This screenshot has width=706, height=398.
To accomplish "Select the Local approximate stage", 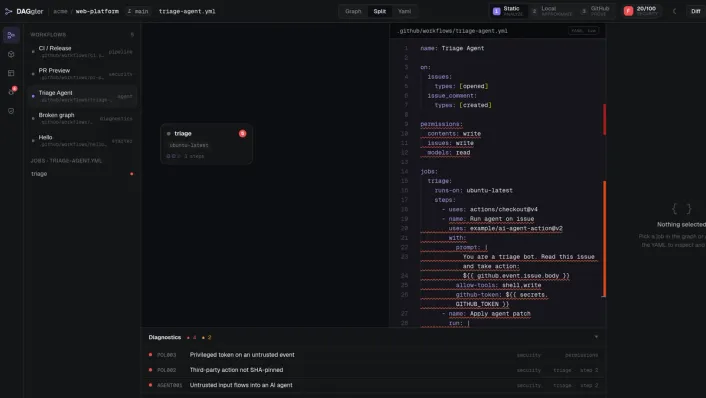I will coord(552,11).
